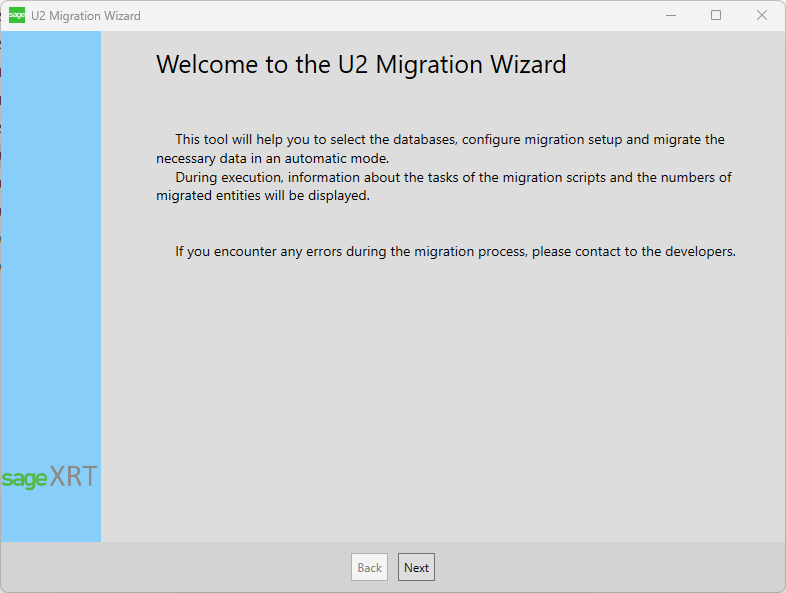
Task: Click empty title bar space before Minimize
Action: click(x=400, y=15)
